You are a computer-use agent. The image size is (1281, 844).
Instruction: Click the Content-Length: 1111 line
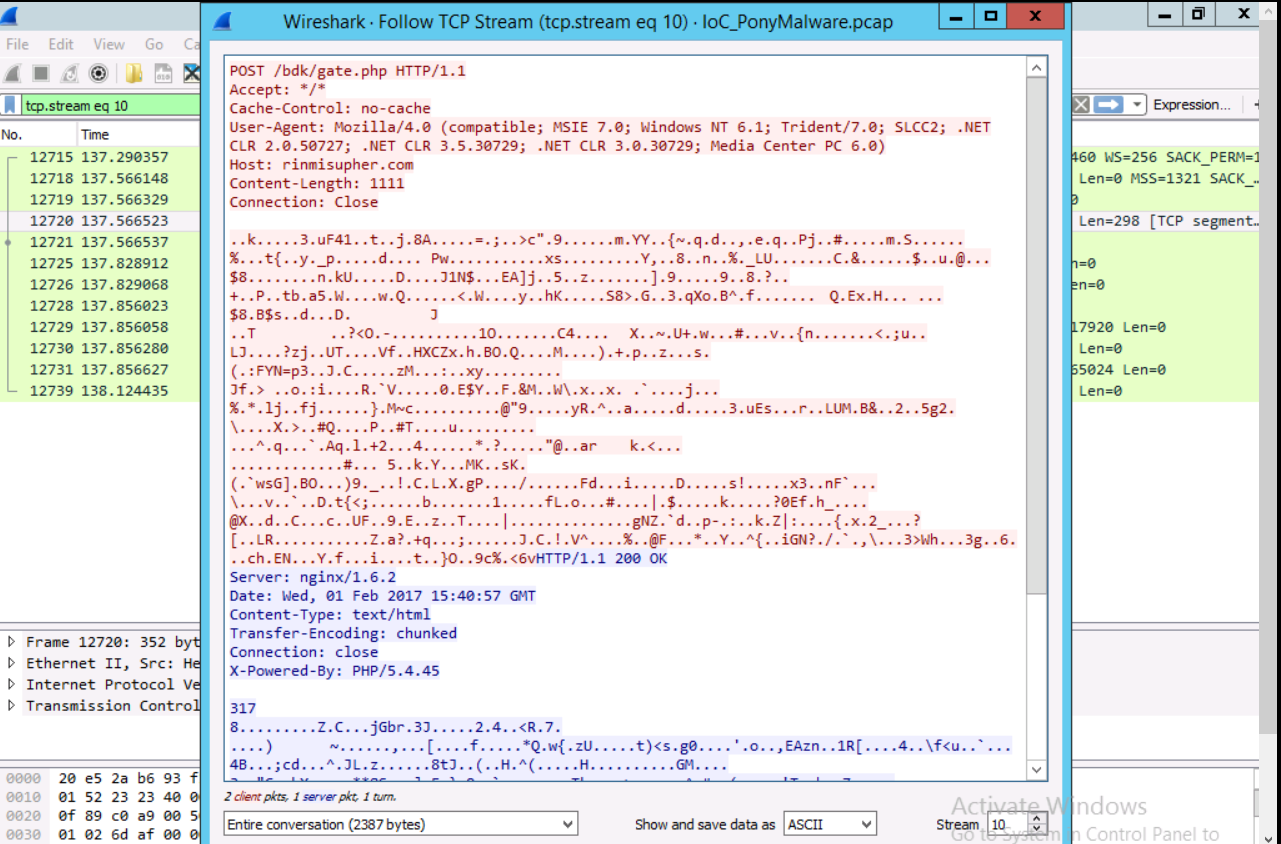pos(317,183)
